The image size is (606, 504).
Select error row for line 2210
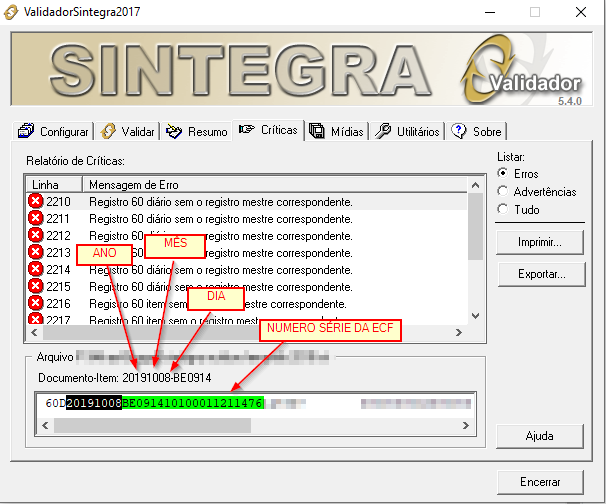tap(247, 202)
